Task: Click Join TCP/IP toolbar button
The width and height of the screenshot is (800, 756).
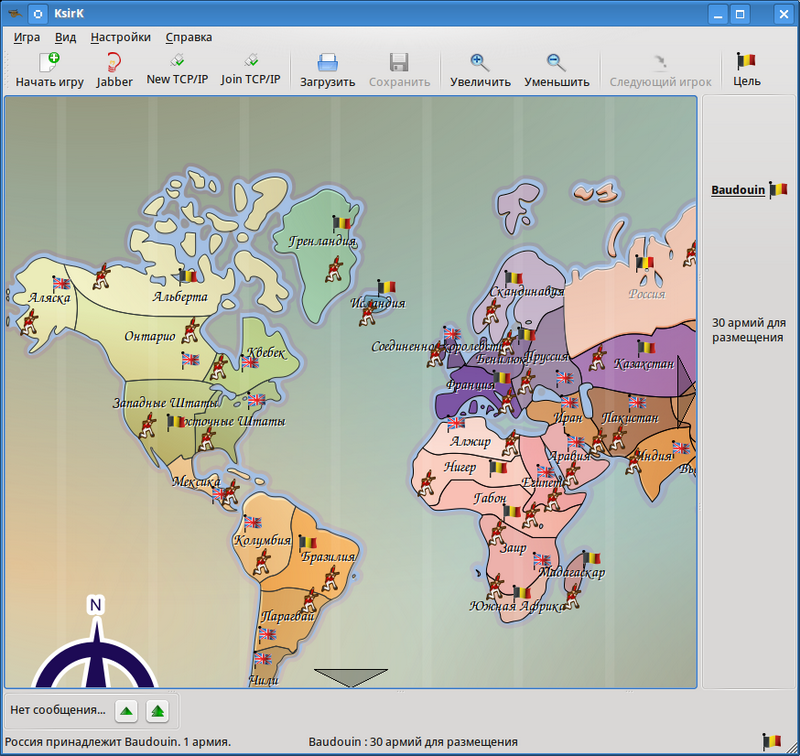Action: point(251,70)
